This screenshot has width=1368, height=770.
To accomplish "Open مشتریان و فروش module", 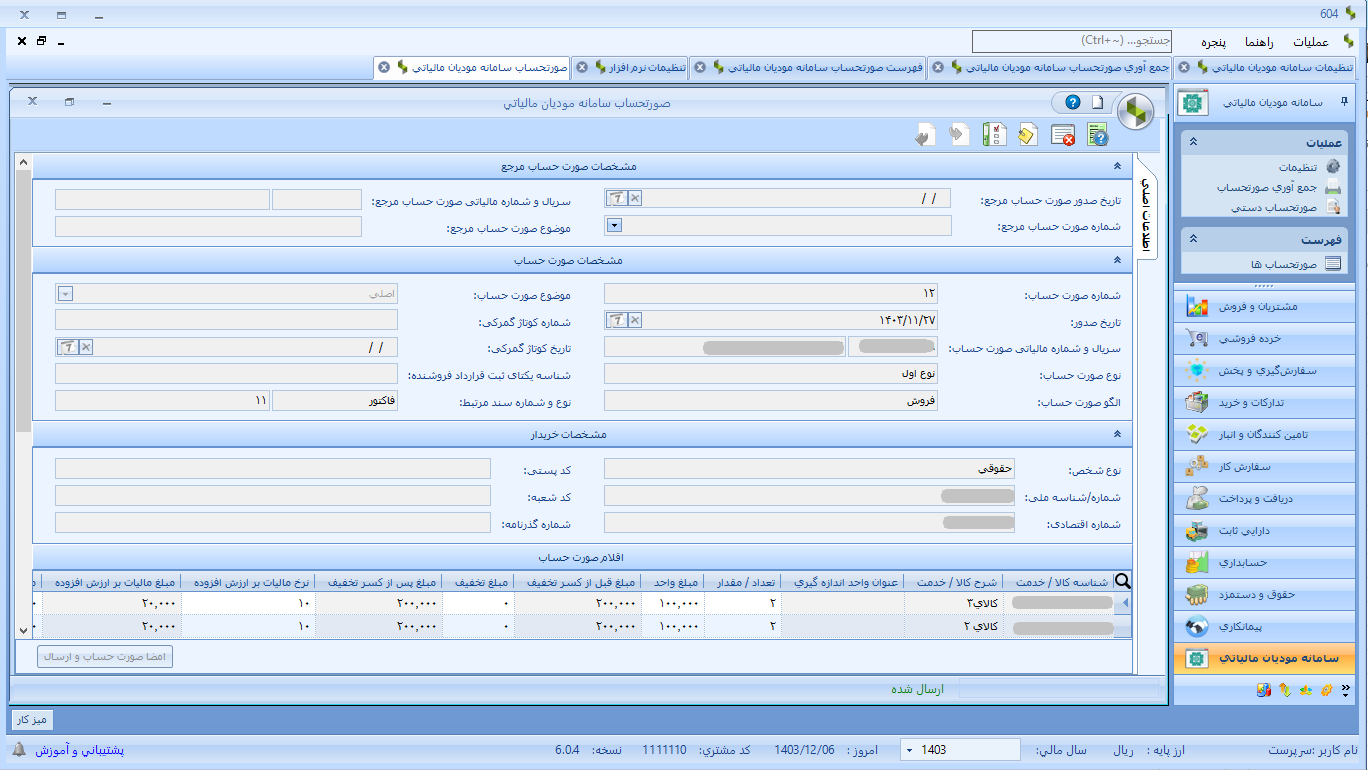I will [x=1264, y=306].
